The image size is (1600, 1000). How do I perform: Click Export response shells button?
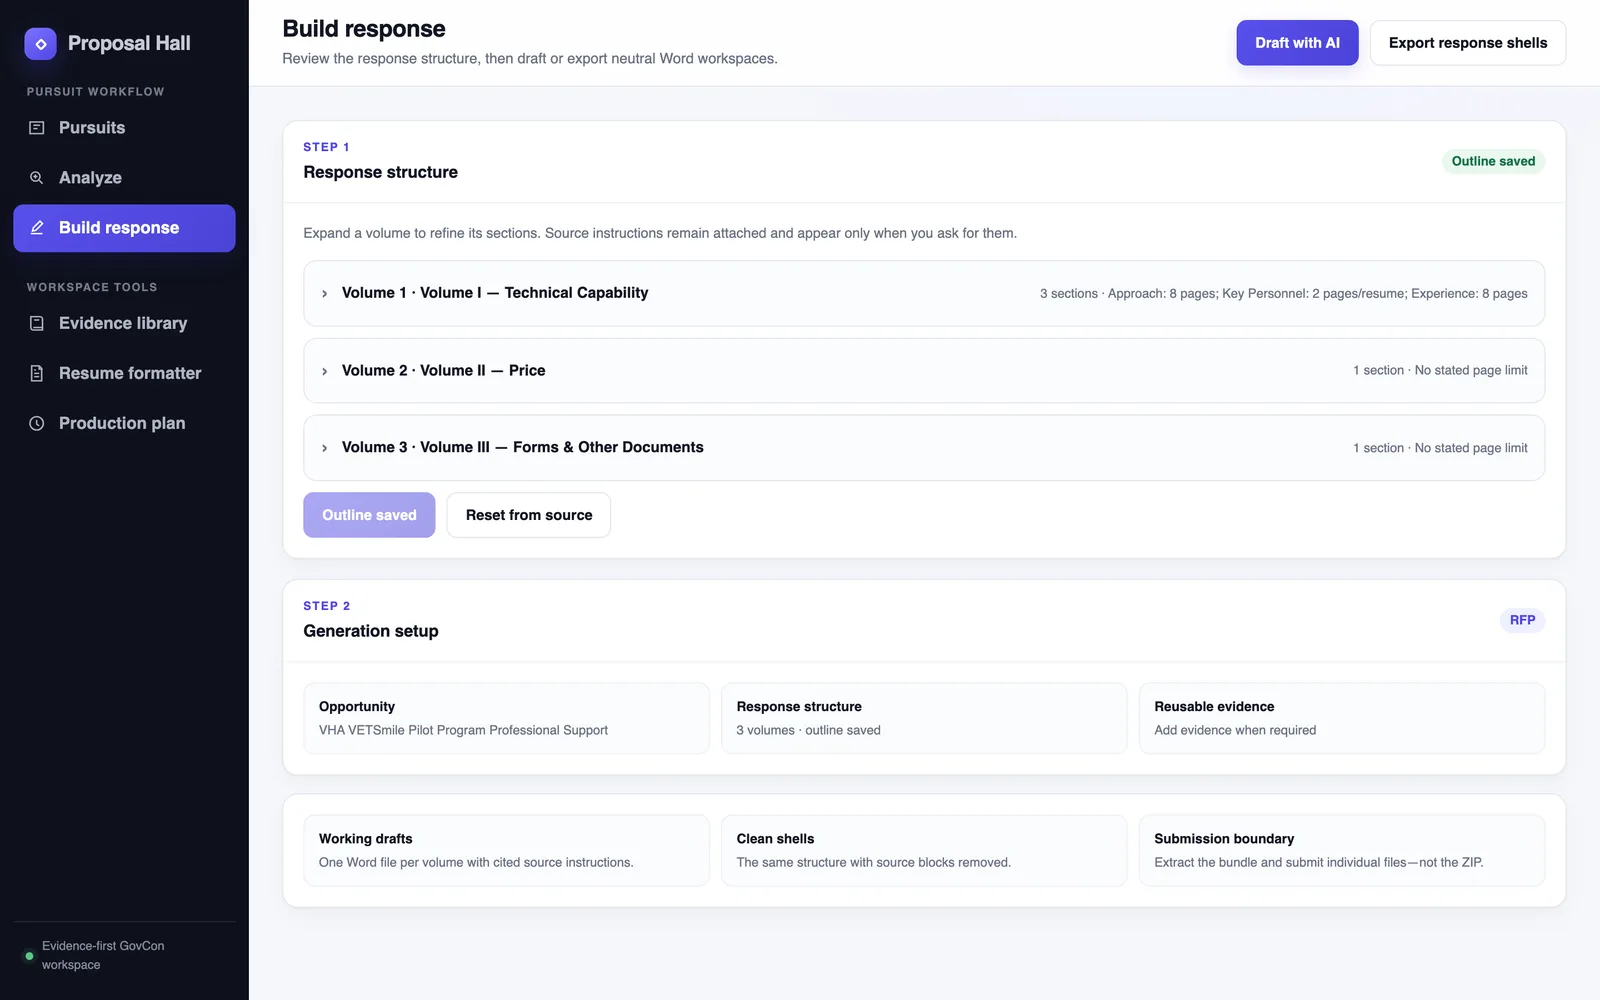(x=1467, y=43)
